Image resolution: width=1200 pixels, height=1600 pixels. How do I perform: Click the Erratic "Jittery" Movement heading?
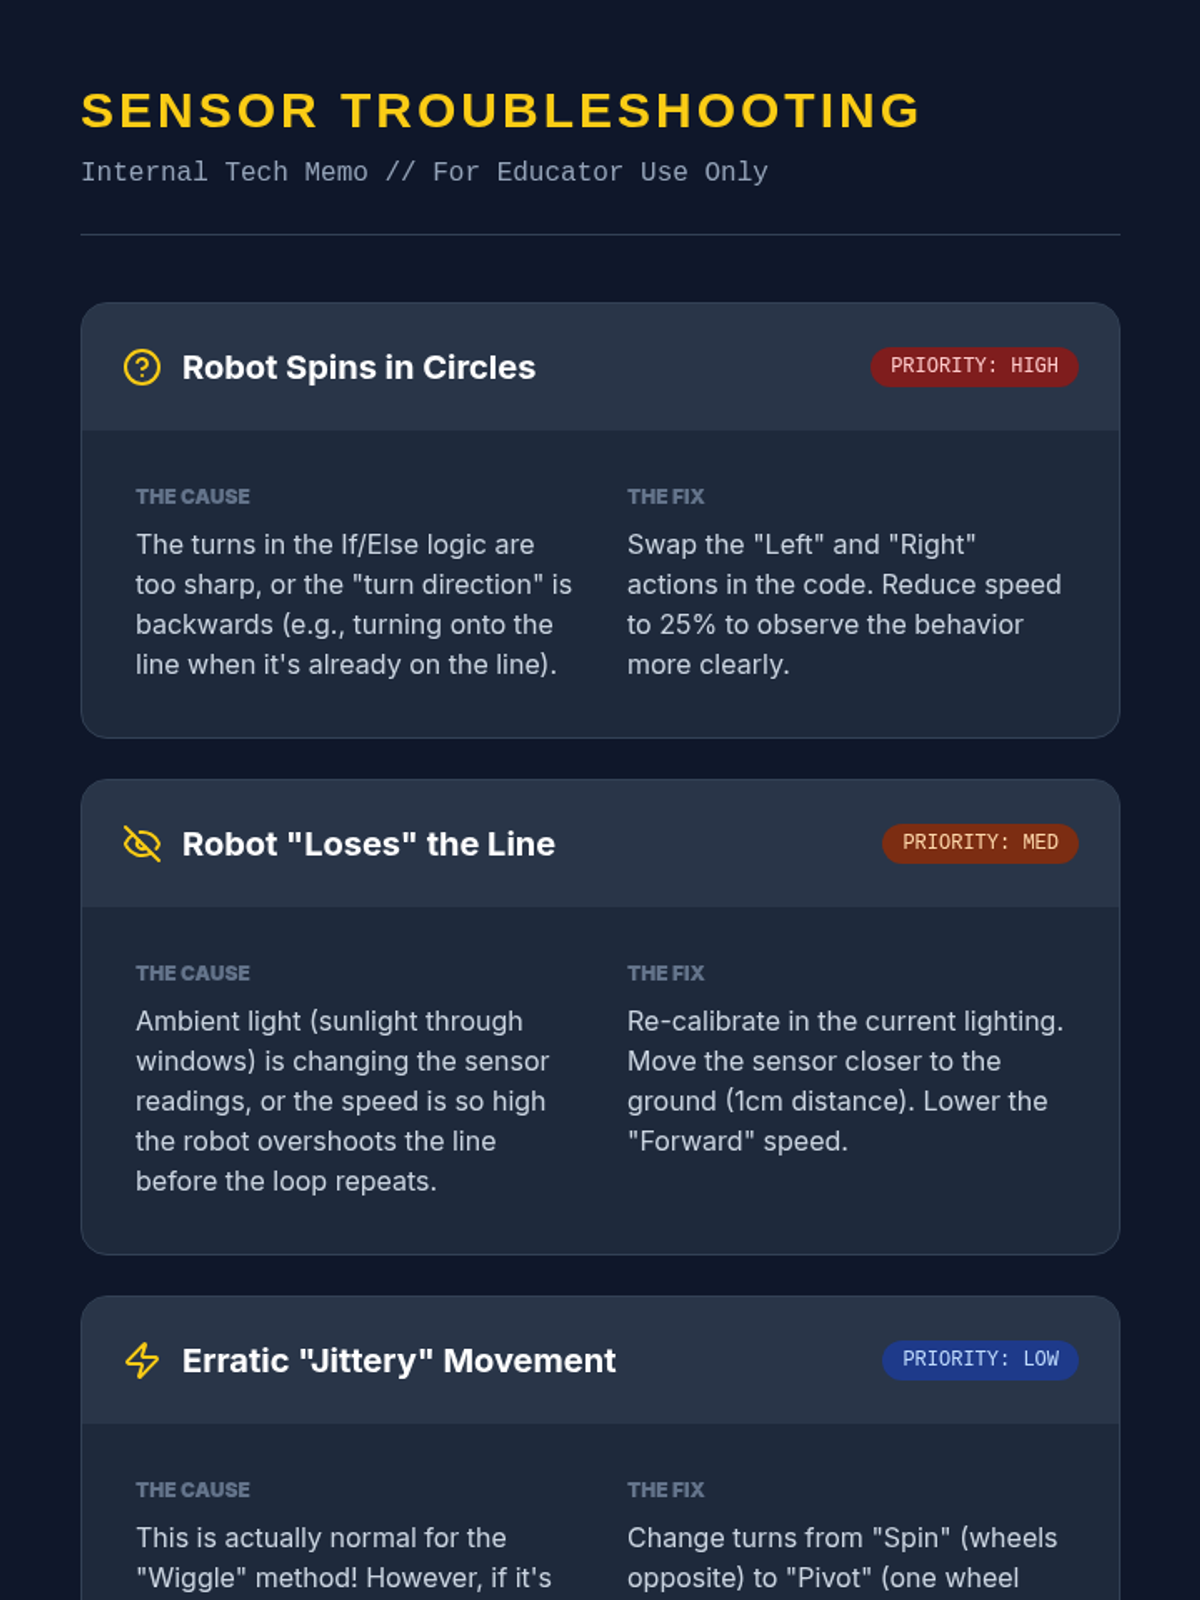tap(399, 1360)
